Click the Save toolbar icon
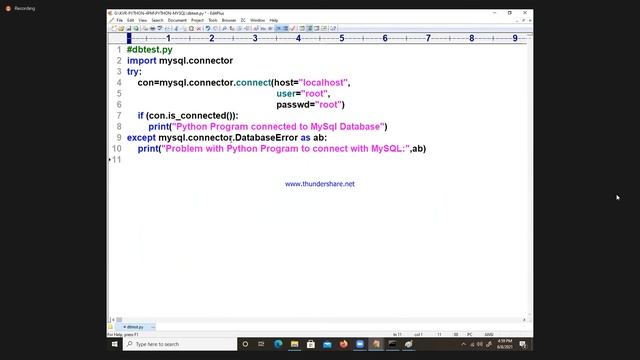This screenshot has height=360, width=640. [x=128, y=28]
